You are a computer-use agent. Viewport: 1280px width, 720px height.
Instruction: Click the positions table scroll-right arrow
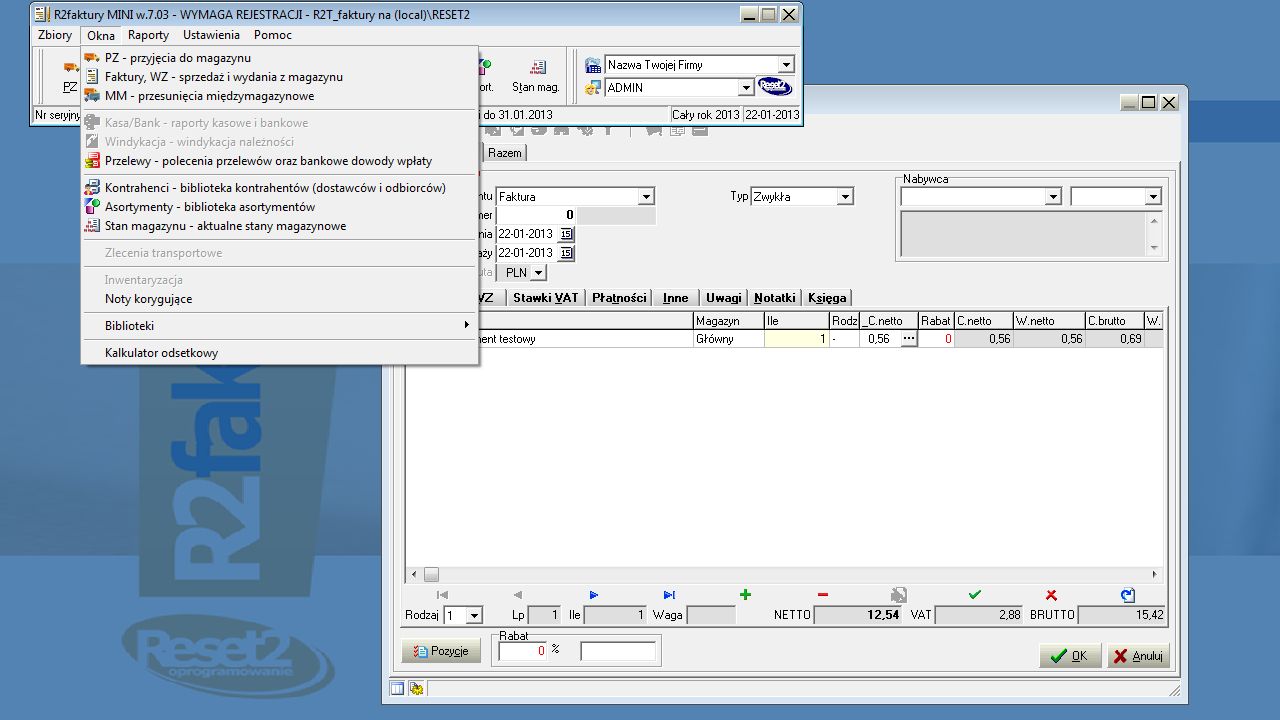pyautogui.click(x=1155, y=575)
